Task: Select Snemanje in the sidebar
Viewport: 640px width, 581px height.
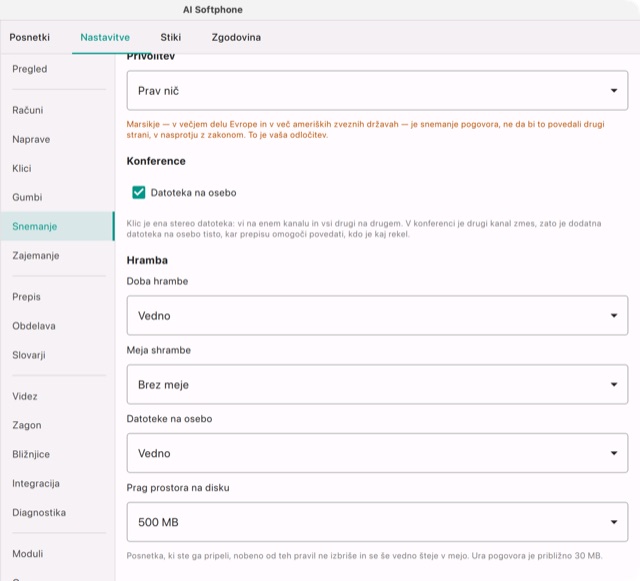Action: pyautogui.click(x=57, y=226)
